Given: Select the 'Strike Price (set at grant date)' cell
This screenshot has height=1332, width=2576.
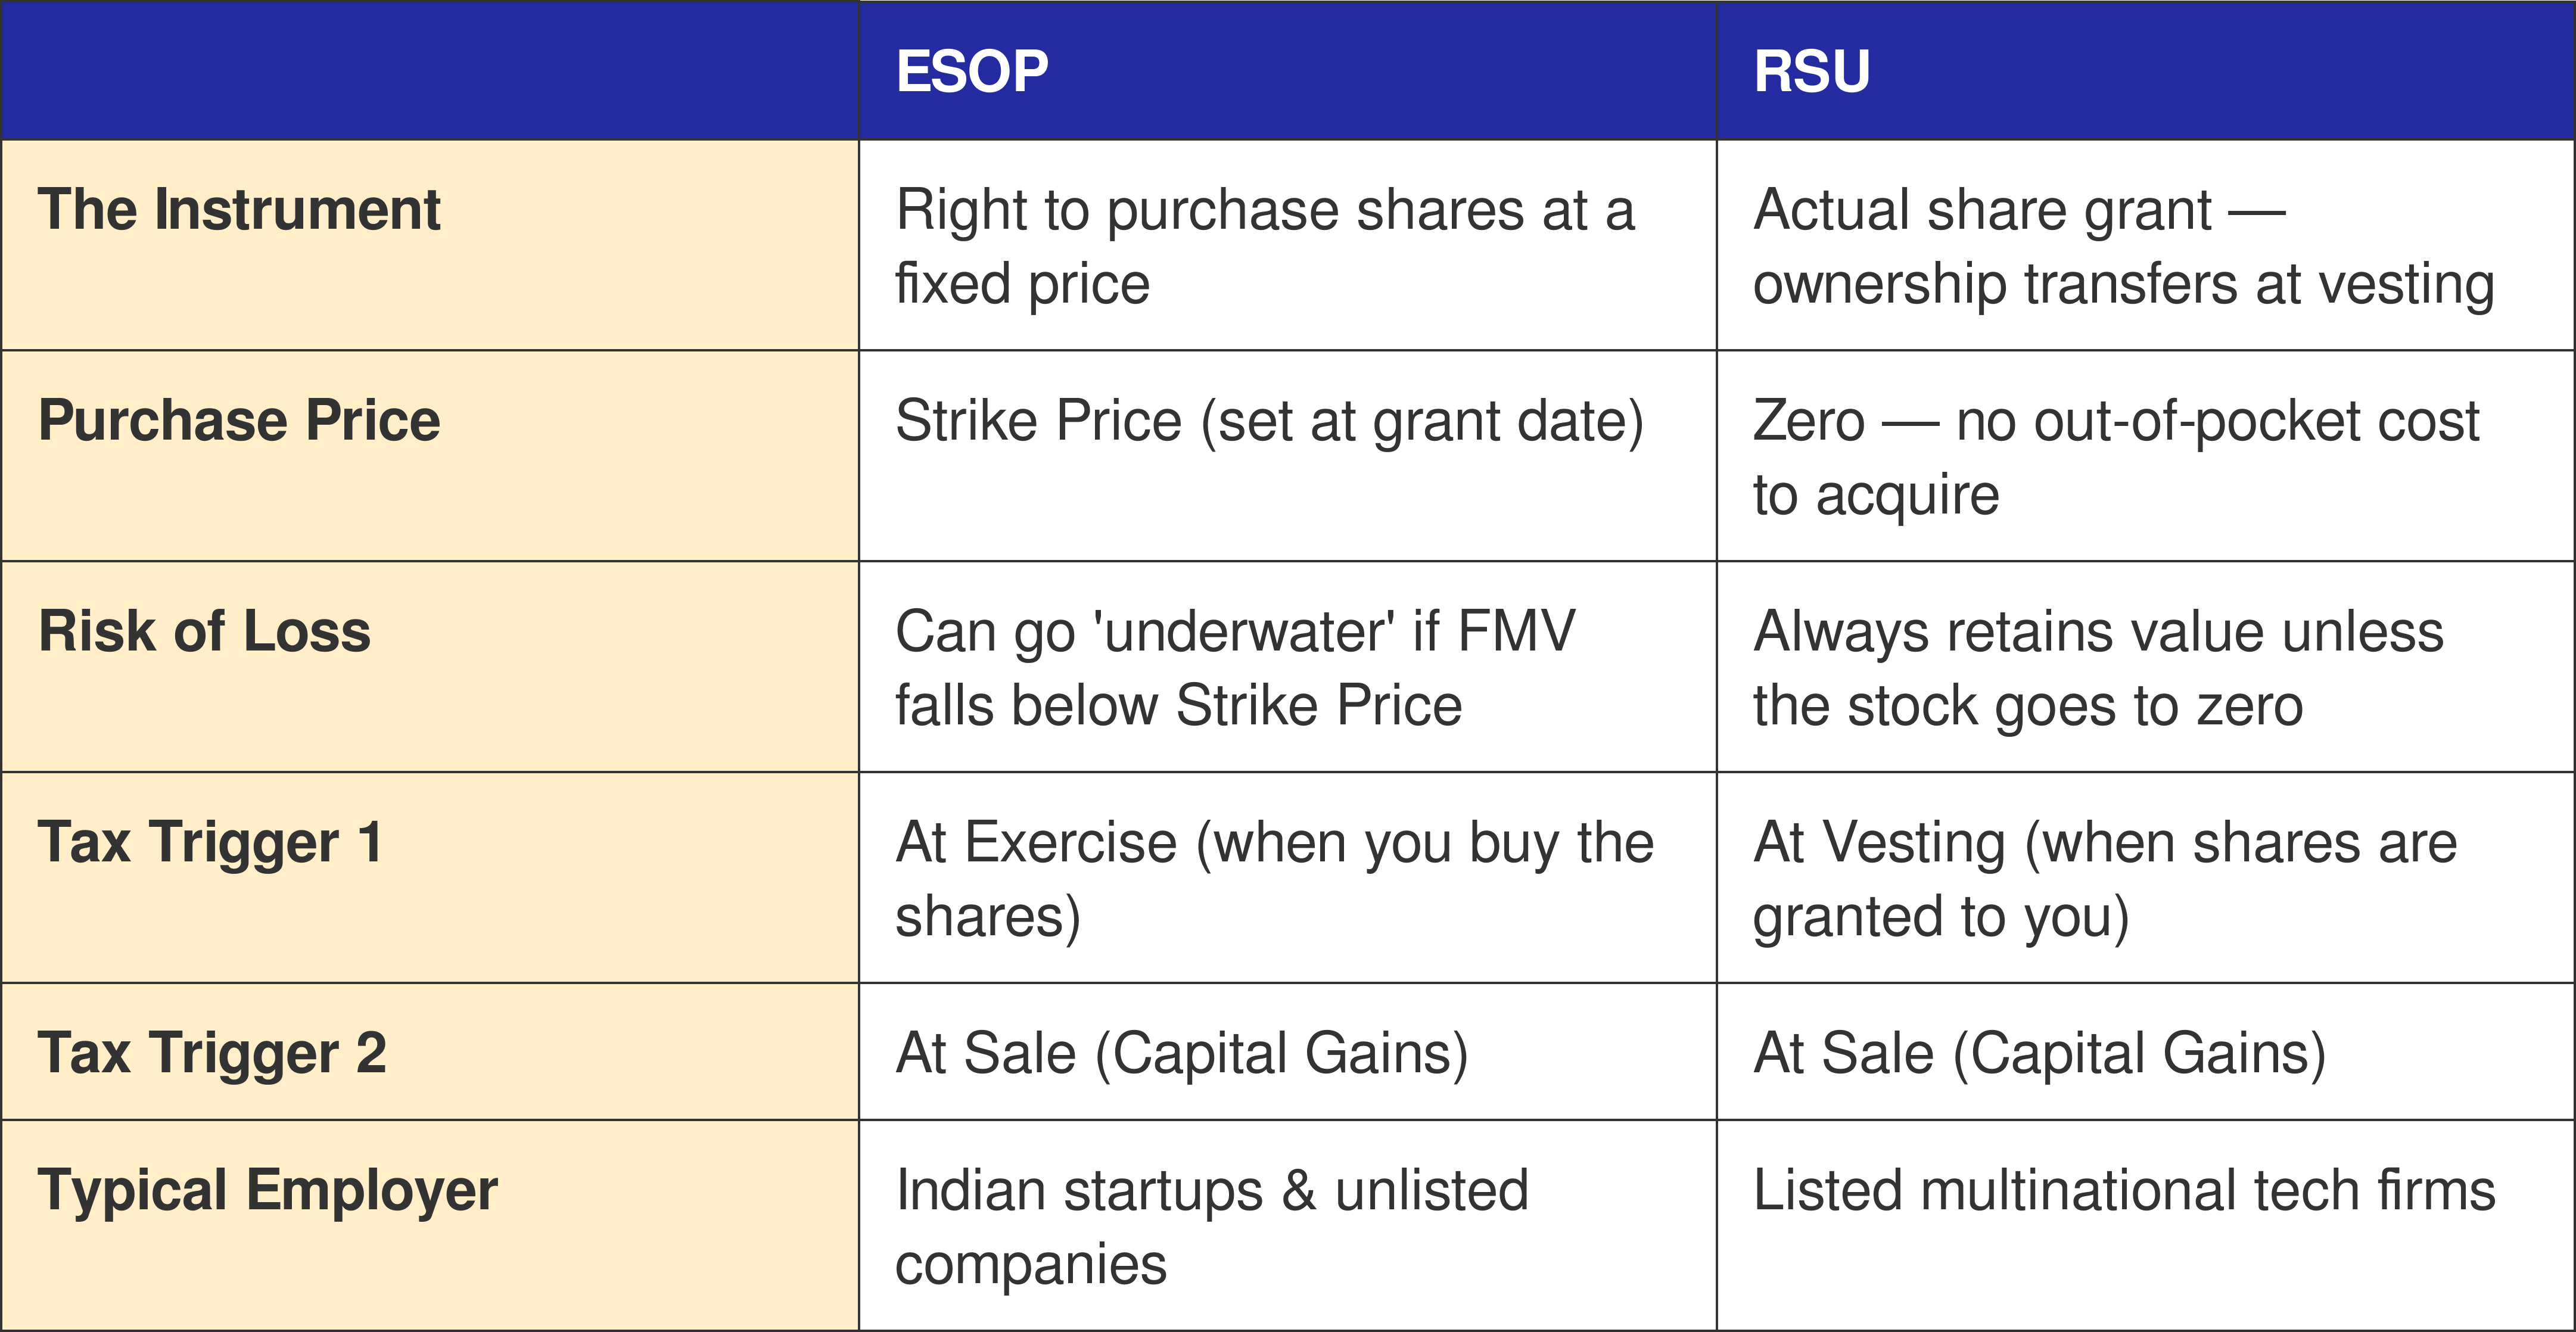Looking at the screenshot, I should (1287, 456).
